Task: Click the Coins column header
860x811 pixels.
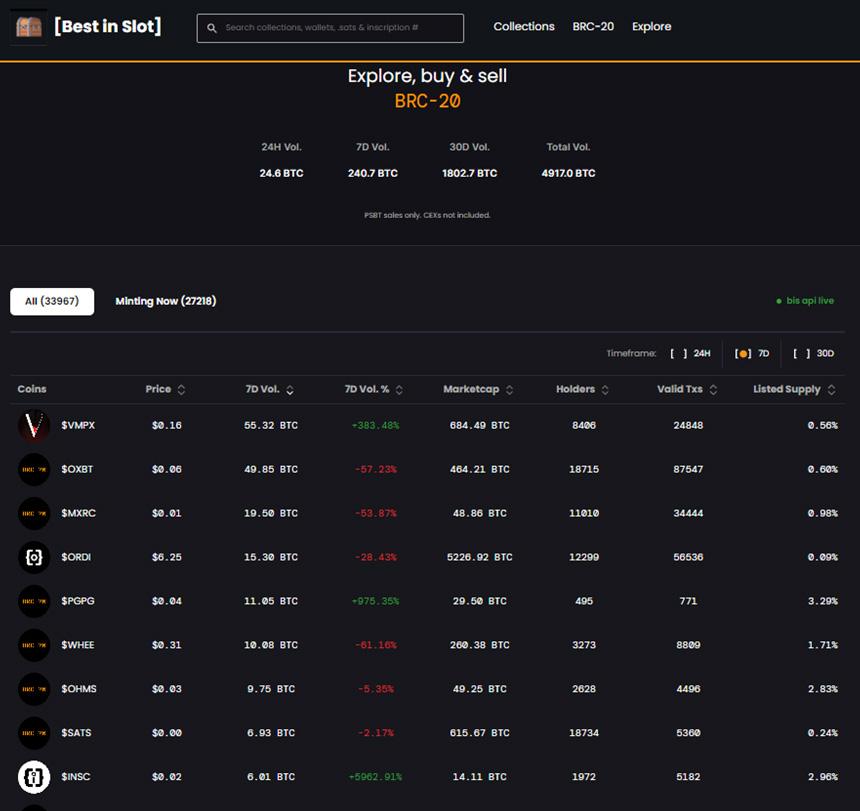Action: point(32,389)
